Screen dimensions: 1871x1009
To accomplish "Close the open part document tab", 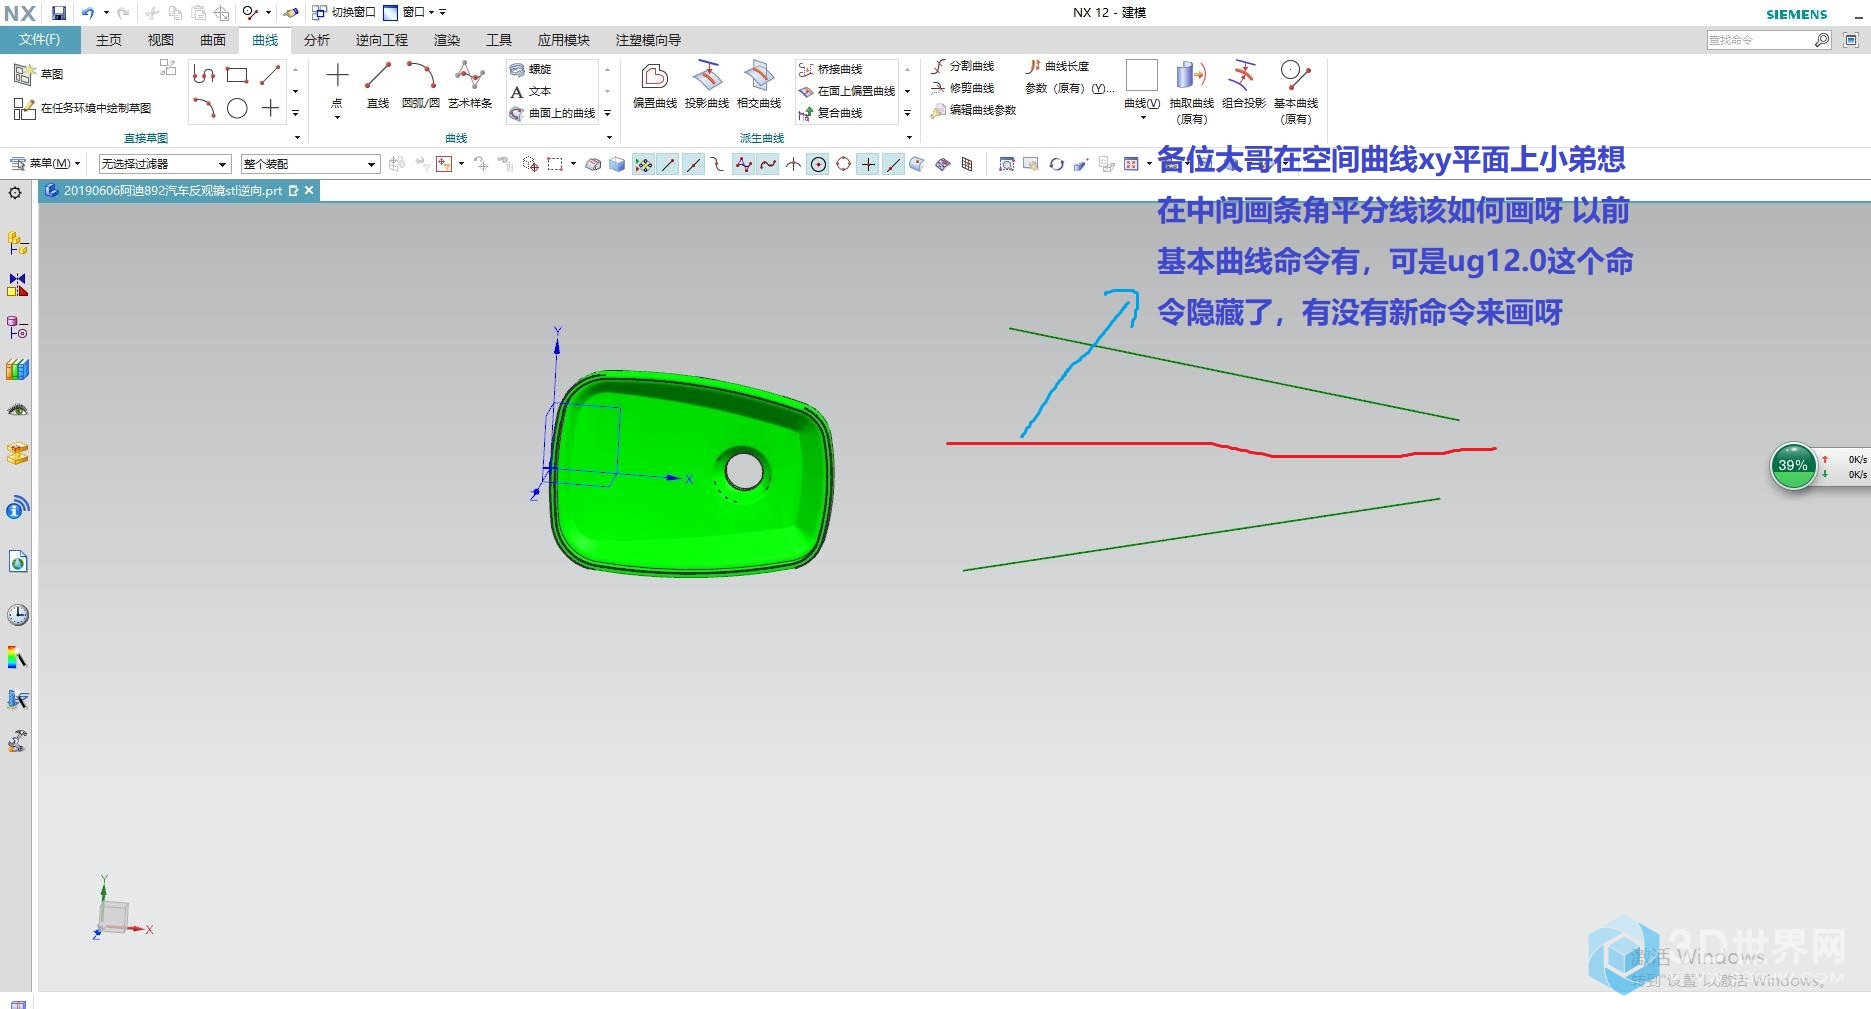I will 309,190.
